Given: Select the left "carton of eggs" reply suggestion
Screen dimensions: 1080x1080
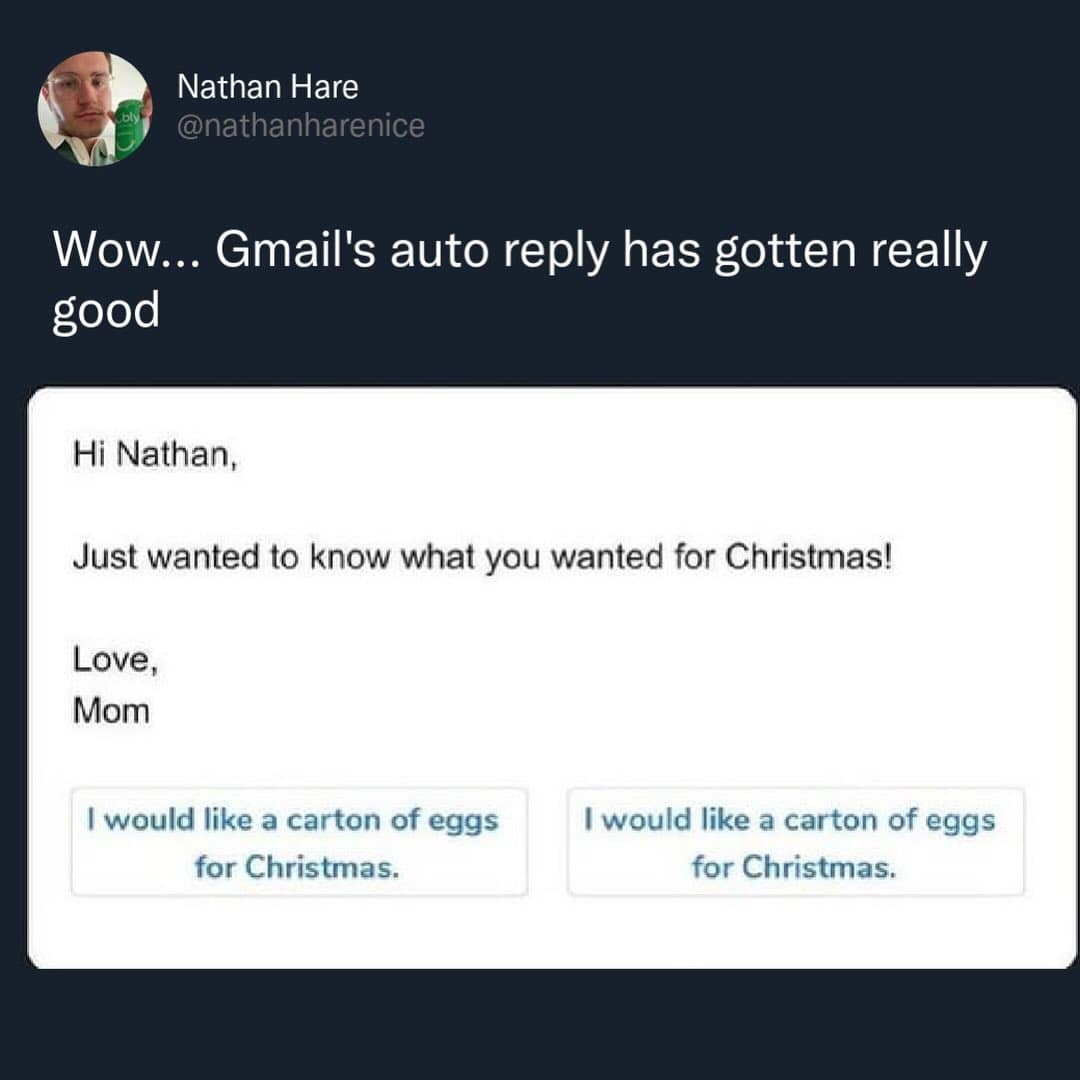Looking at the screenshot, I should [298, 842].
